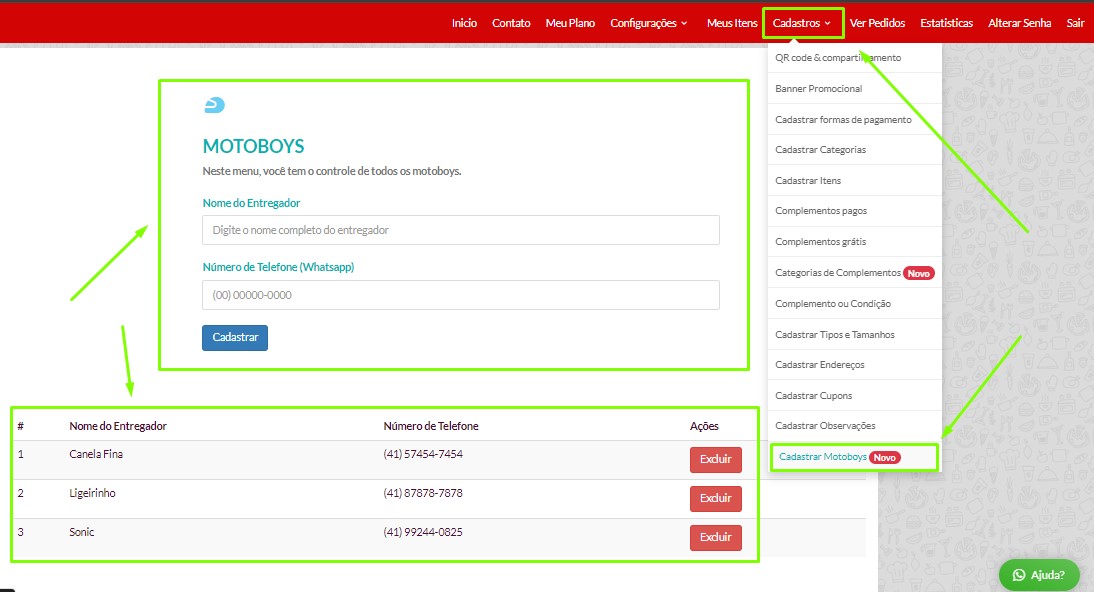
Task: Select Cadastrar Motoboys from the dropdown
Action: [x=823, y=457]
